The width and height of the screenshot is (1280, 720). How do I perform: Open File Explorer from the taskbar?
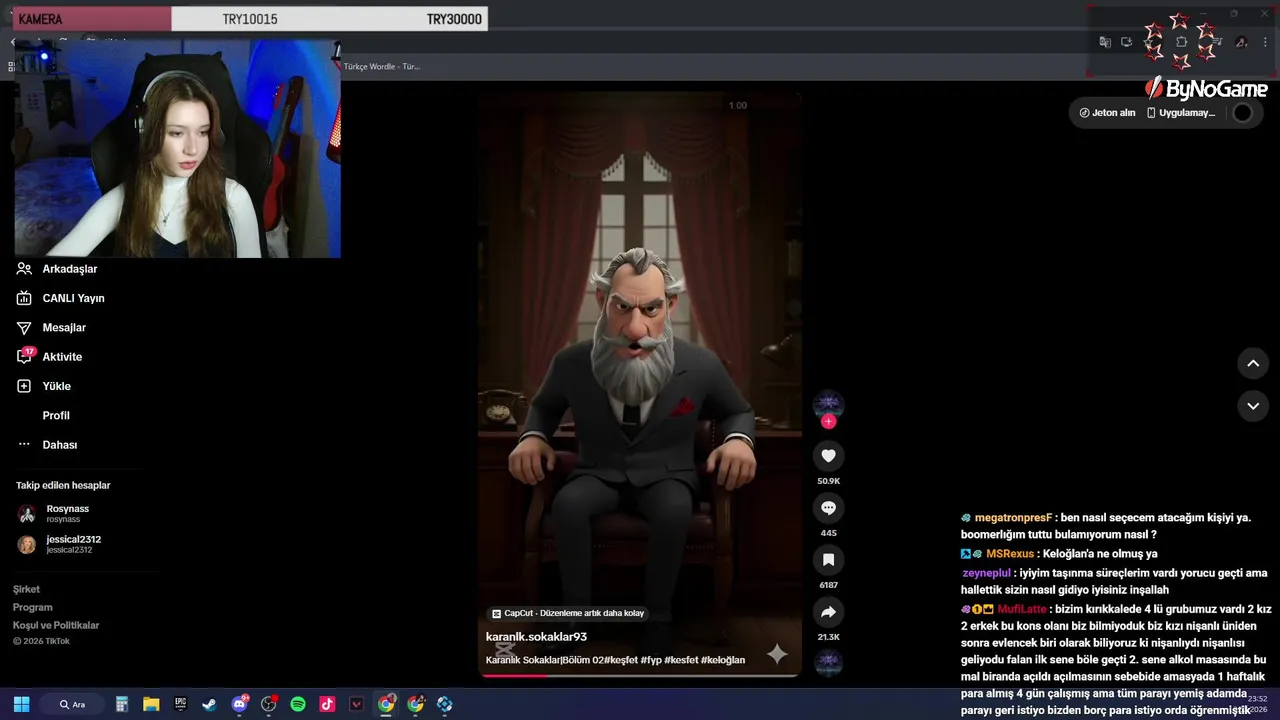(x=151, y=704)
